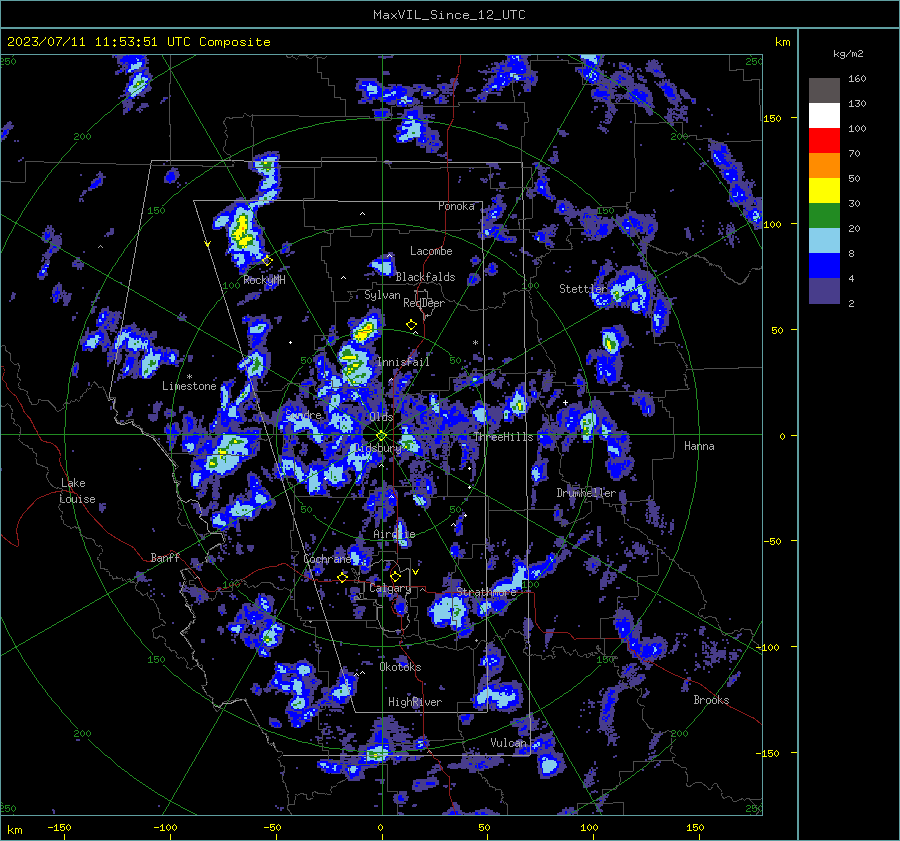This screenshot has width=900, height=841.
Task: Click the 2023/07/11 11:53:51 UTC Composite timestamp
Action: pos(138,42)
